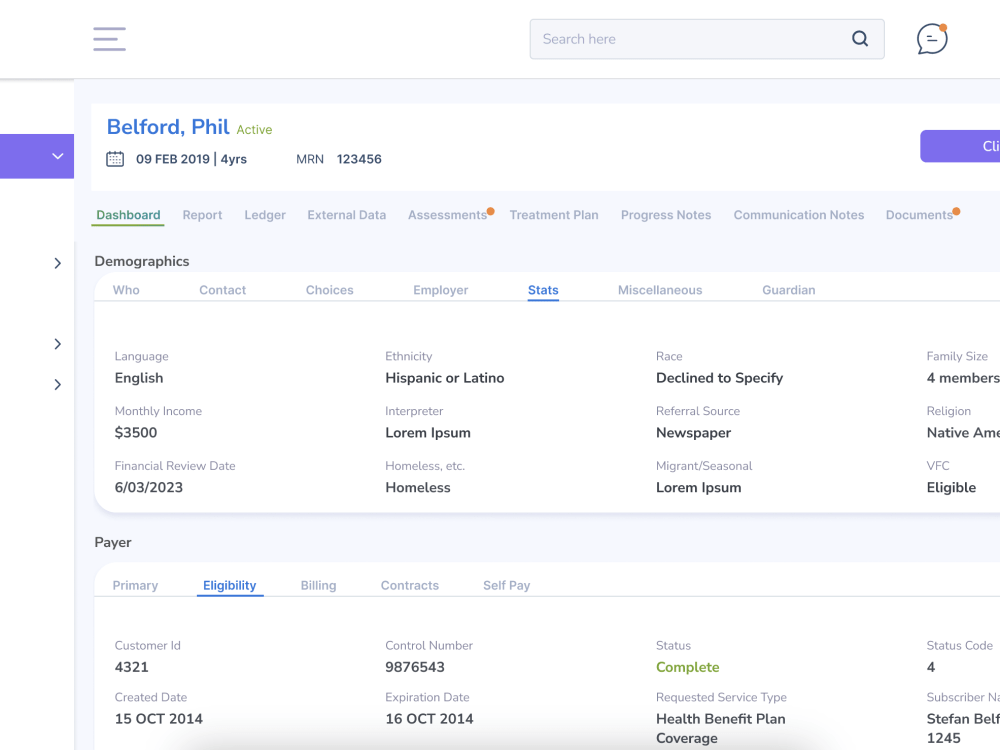
Task: Click the Active status label
Action: pos(254,129)
